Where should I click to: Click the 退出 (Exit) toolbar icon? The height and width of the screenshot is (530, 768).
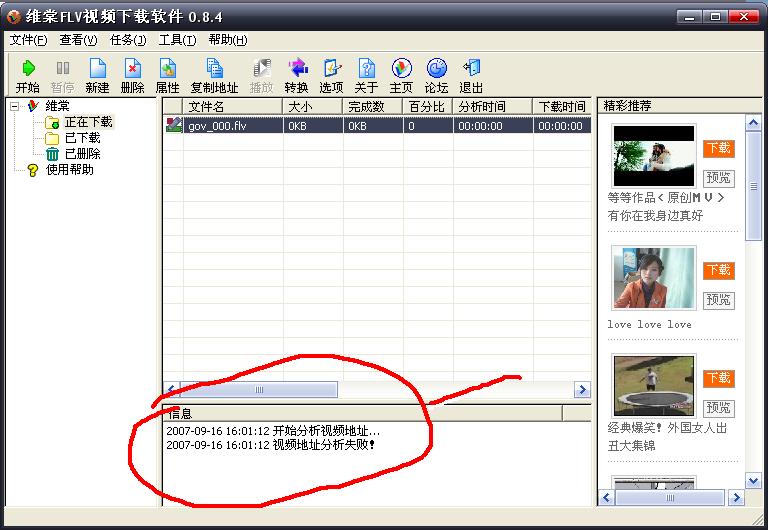pyautogui.click(x=472, y=68)
